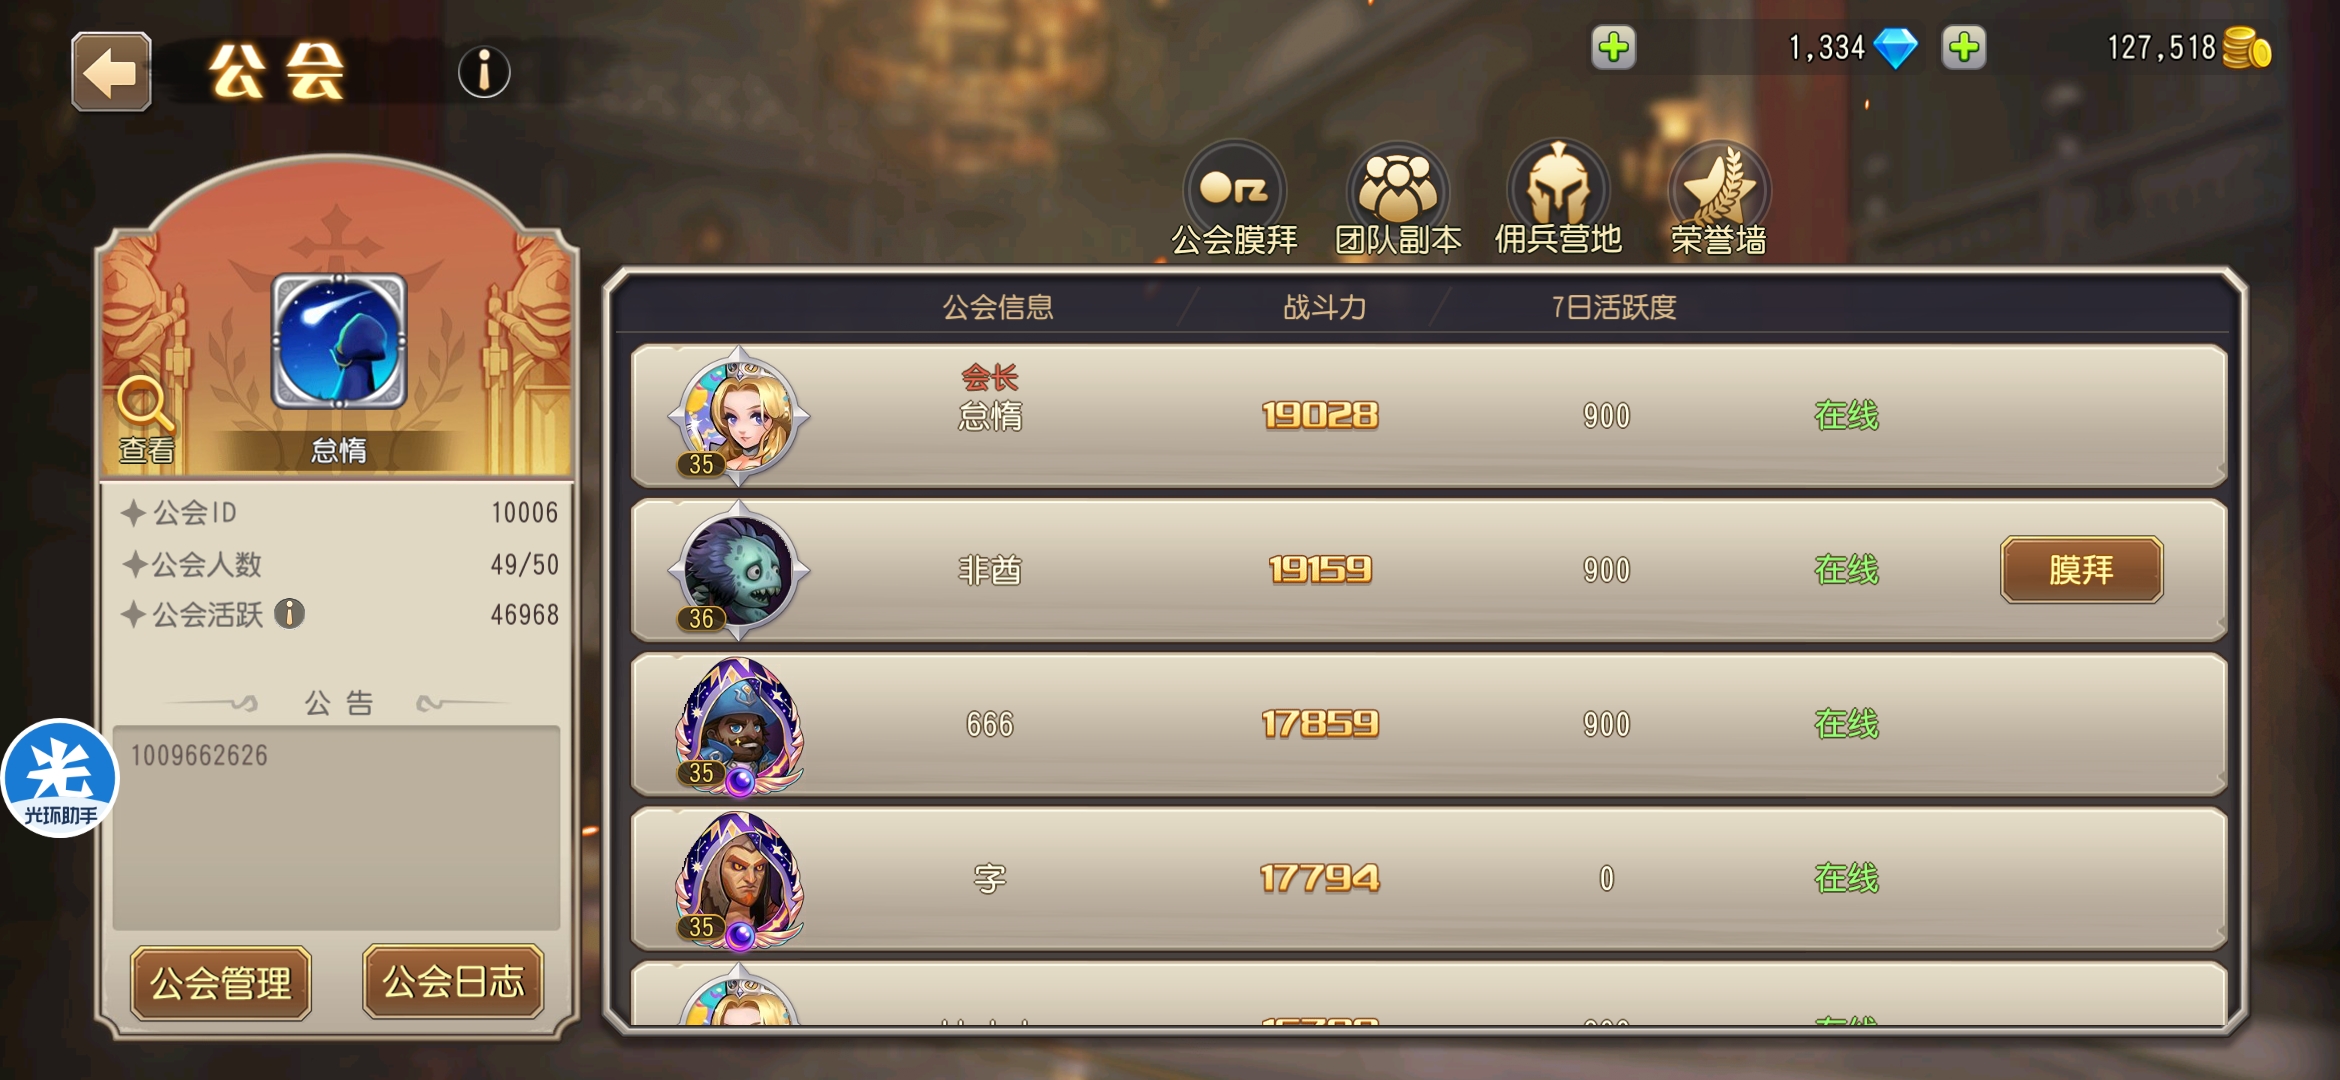Click the announcement text box 1009662626
The height and width of the screenshot is (1080, 2340).
(x=336, y=828)
